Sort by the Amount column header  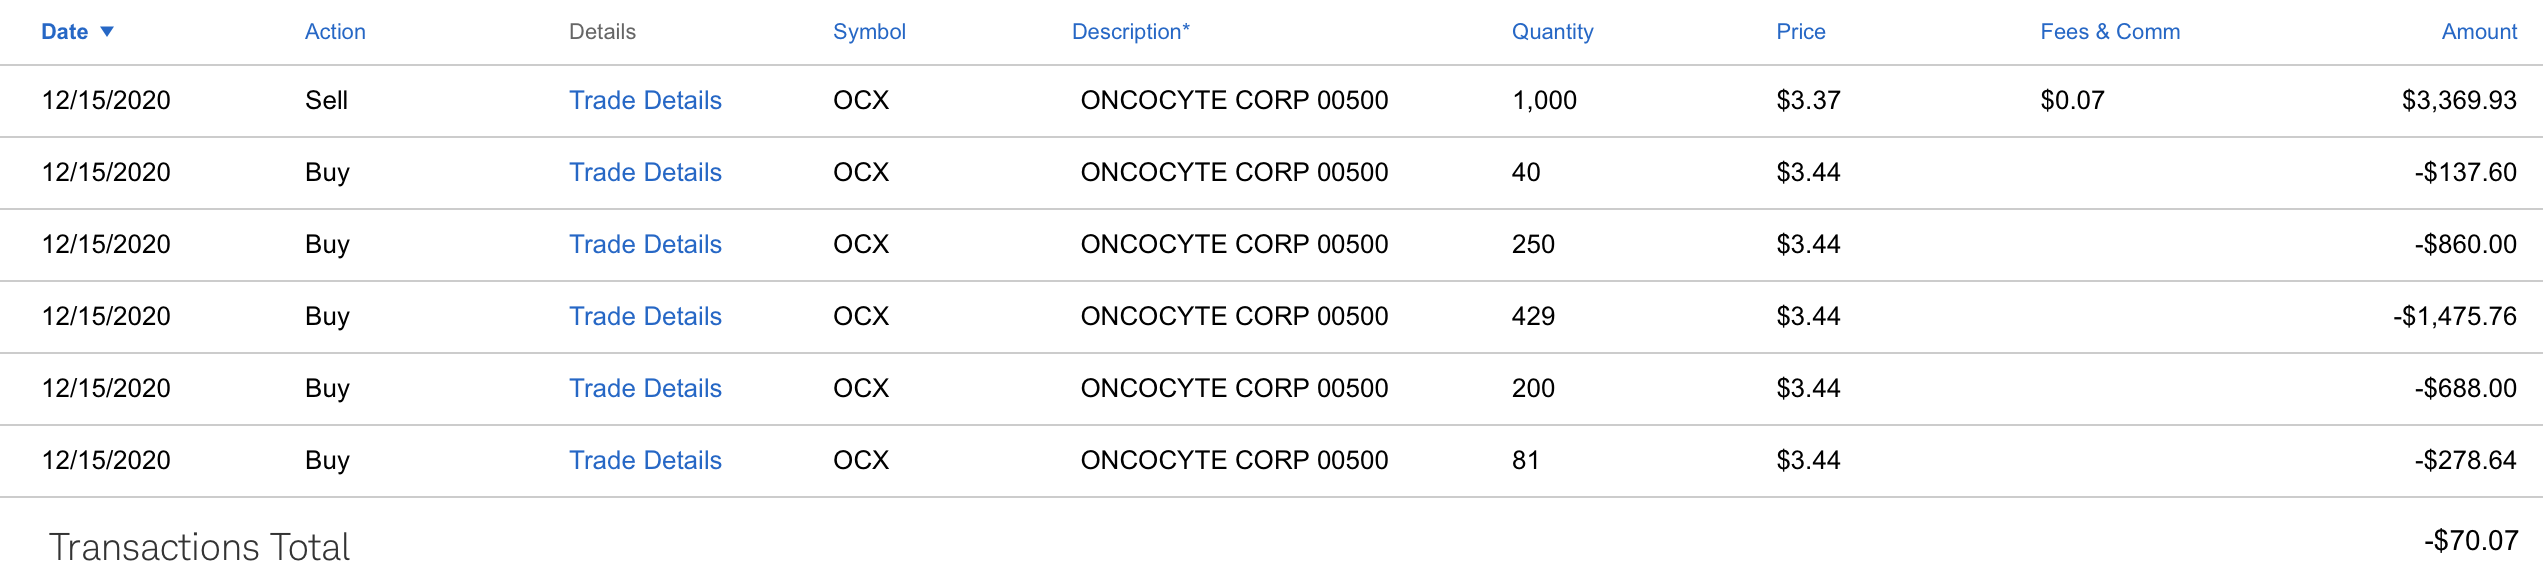[2478, 32]
